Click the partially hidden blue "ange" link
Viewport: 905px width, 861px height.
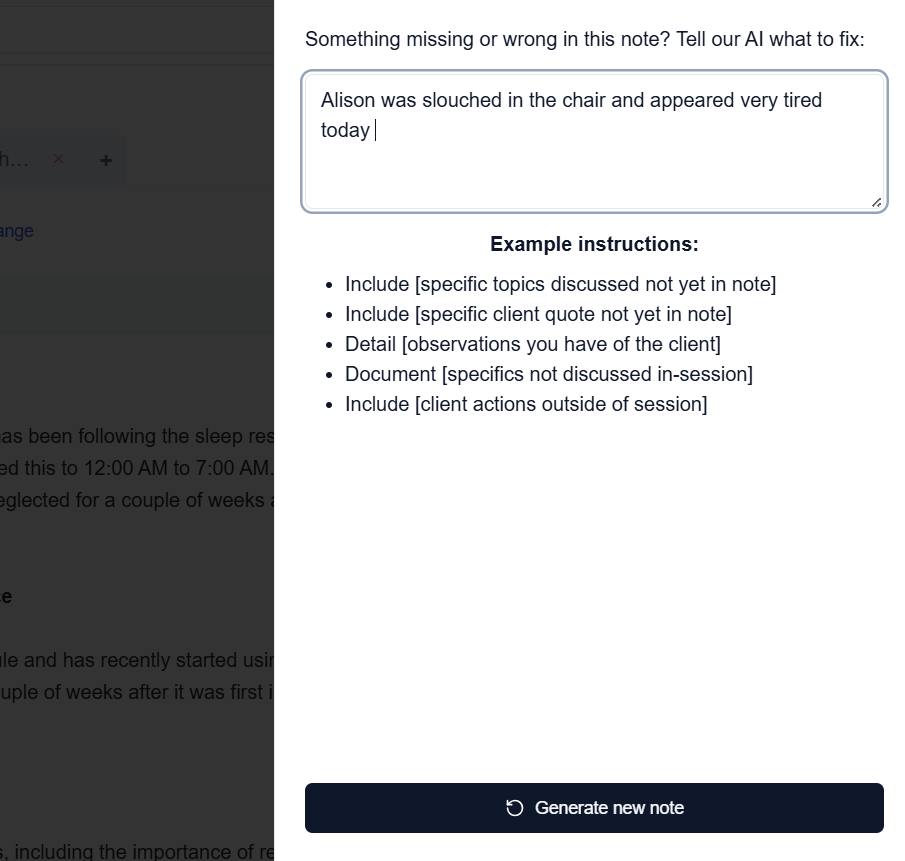point(17,231)
